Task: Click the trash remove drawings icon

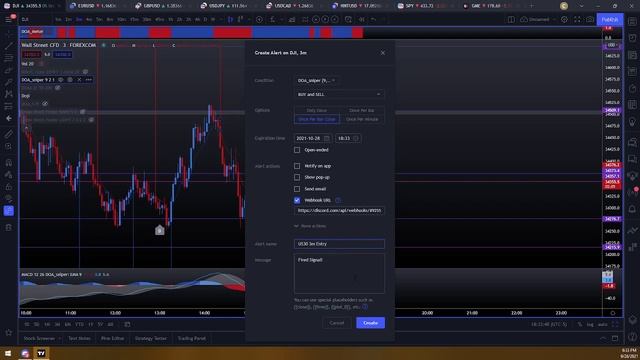Action: pos(9,227)
